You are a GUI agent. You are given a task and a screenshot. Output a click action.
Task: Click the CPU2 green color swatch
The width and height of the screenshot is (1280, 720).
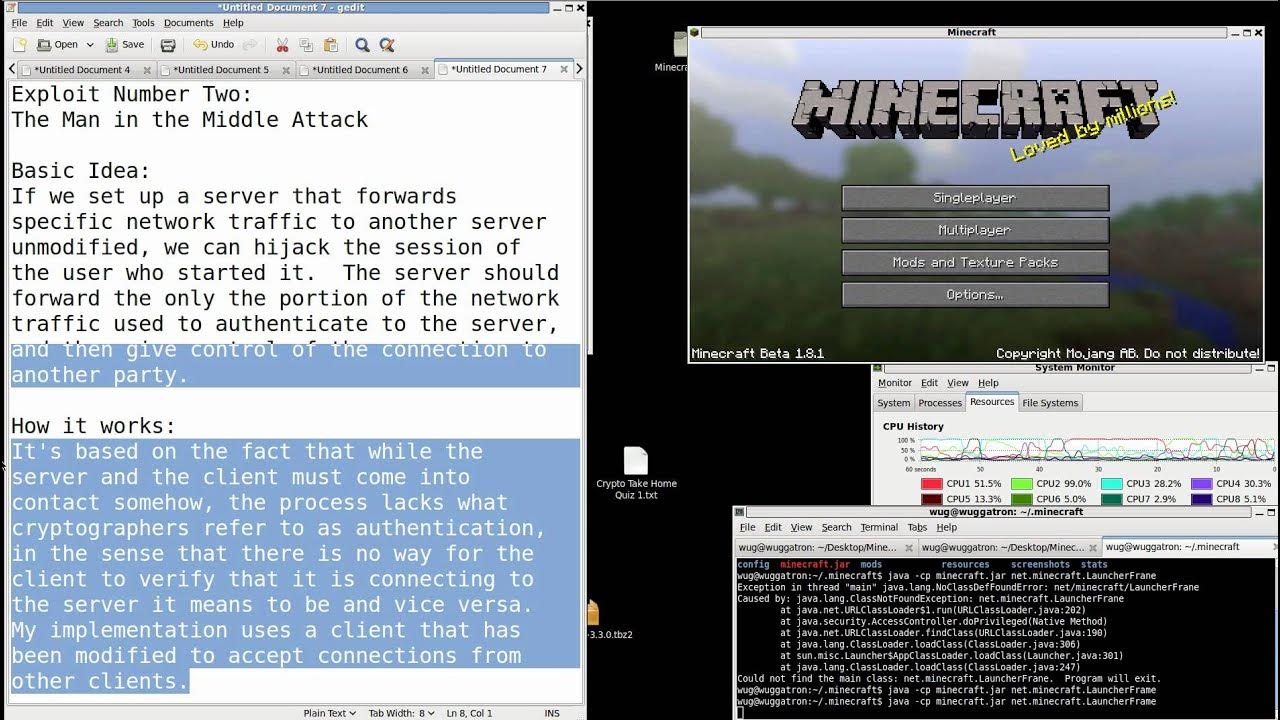pos(1022,484)
